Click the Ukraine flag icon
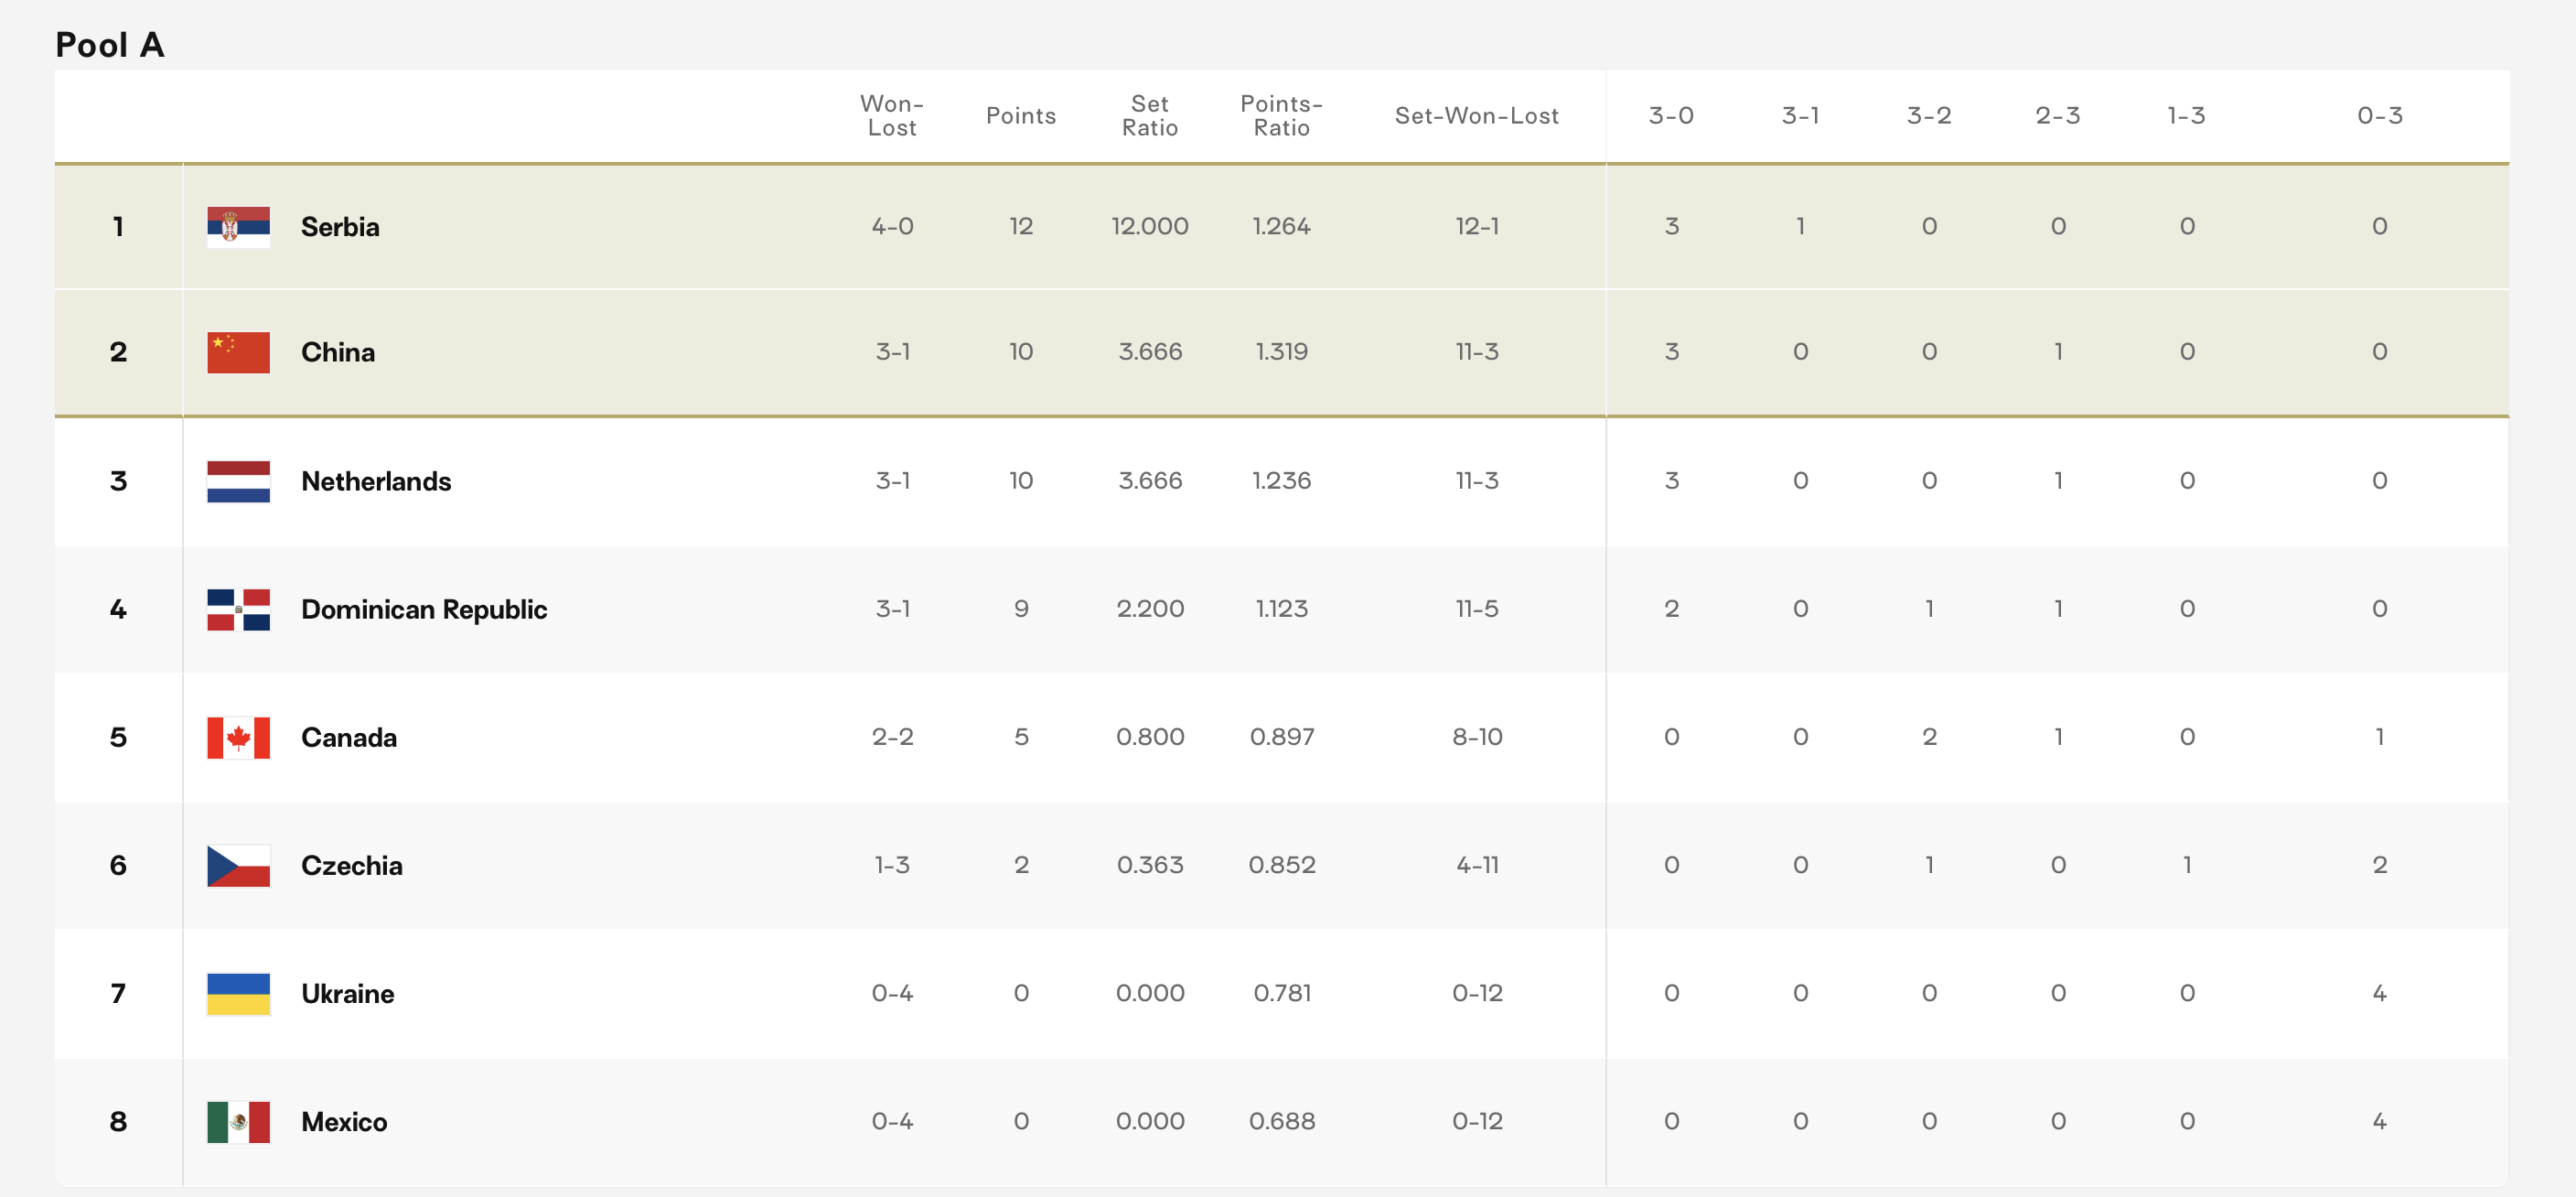Image resolution: width=2576 pixels, height=1197 pixels. (x=238, y=993)
